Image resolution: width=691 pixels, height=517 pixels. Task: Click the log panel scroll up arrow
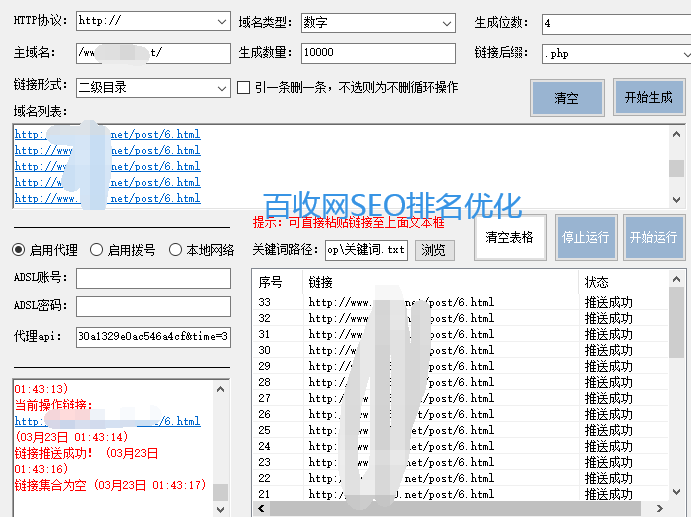pyautogui.click(x=221, y=389)
